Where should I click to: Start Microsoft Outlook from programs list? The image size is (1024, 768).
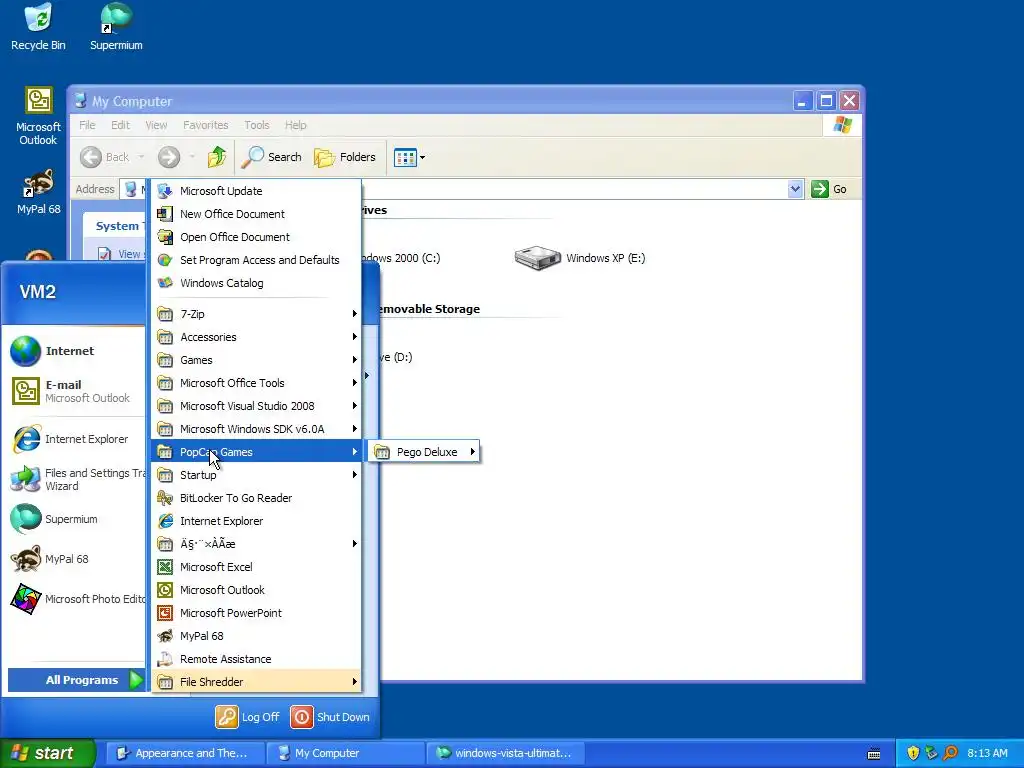(x=256, y=590)
